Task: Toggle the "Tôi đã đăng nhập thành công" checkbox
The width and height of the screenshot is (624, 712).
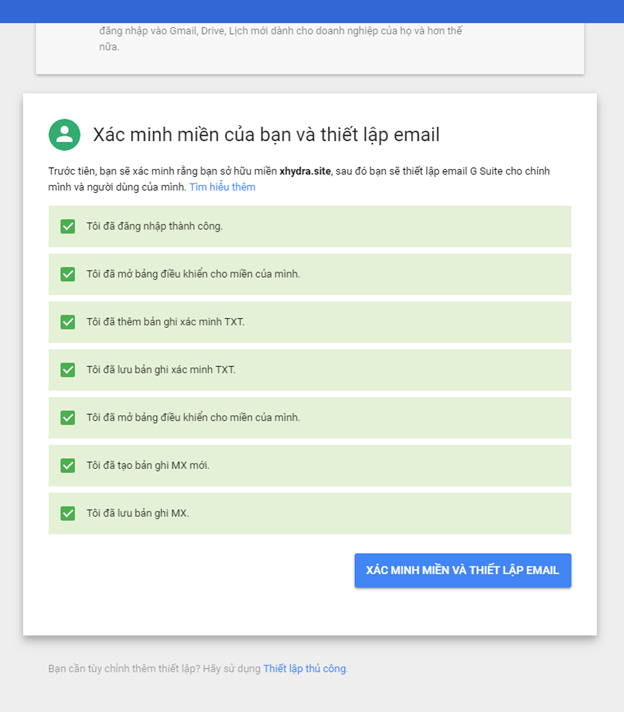Action: [x=68, y=226]
